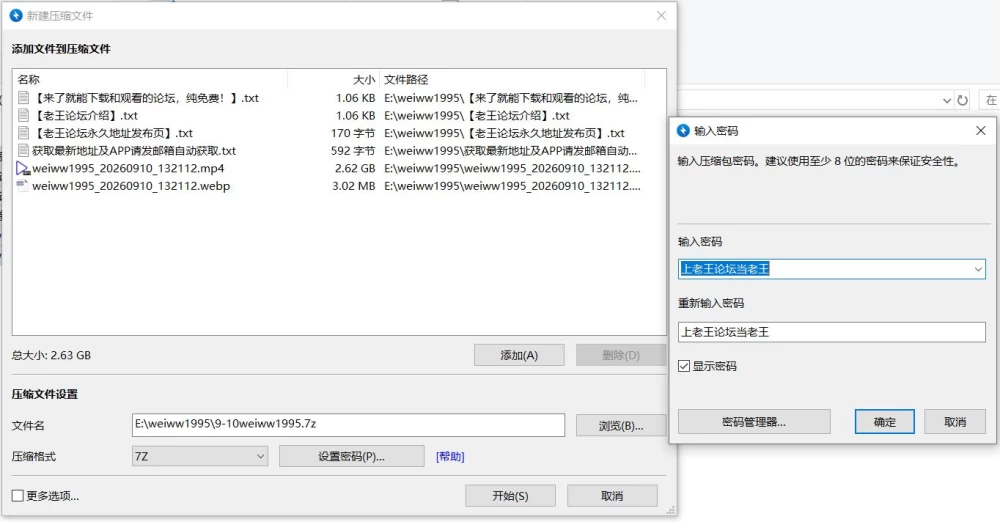Expand the address bar dropdown in the background window

pyautogui.click(x=946, y=100)
